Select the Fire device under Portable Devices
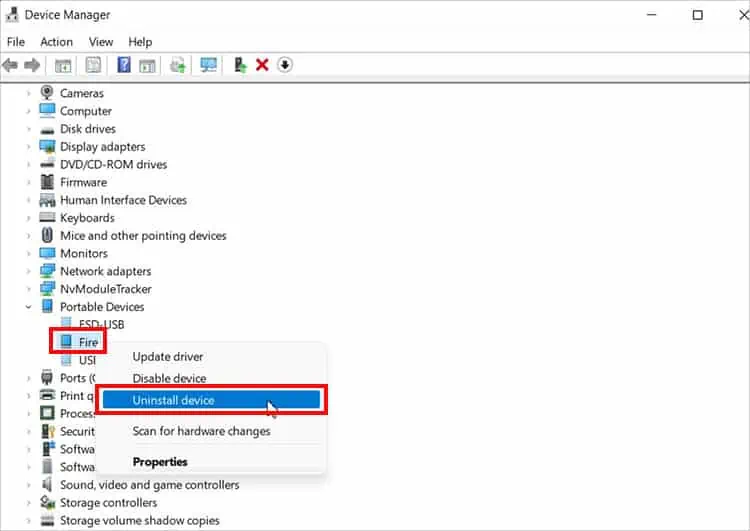This screenshot has height=531, width=750. [x=88, y=342]
